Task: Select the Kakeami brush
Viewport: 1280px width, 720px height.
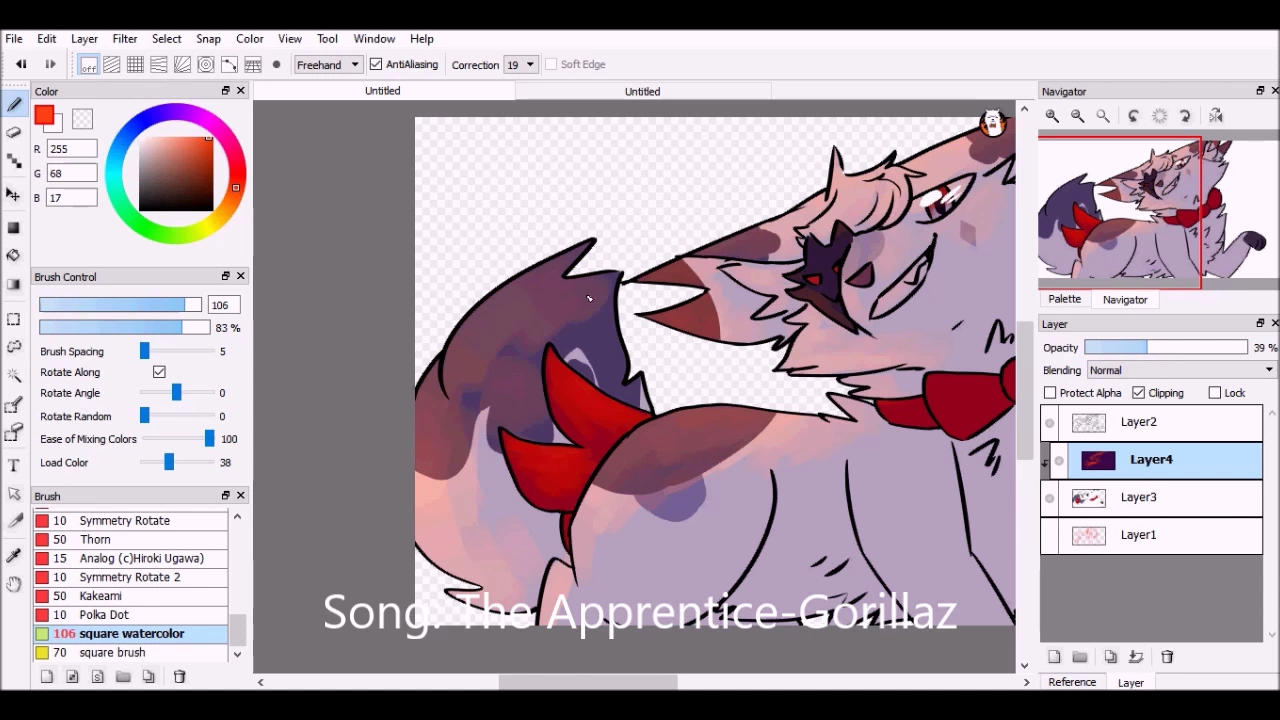Action: pyautogui.click(x=131, y=596)
